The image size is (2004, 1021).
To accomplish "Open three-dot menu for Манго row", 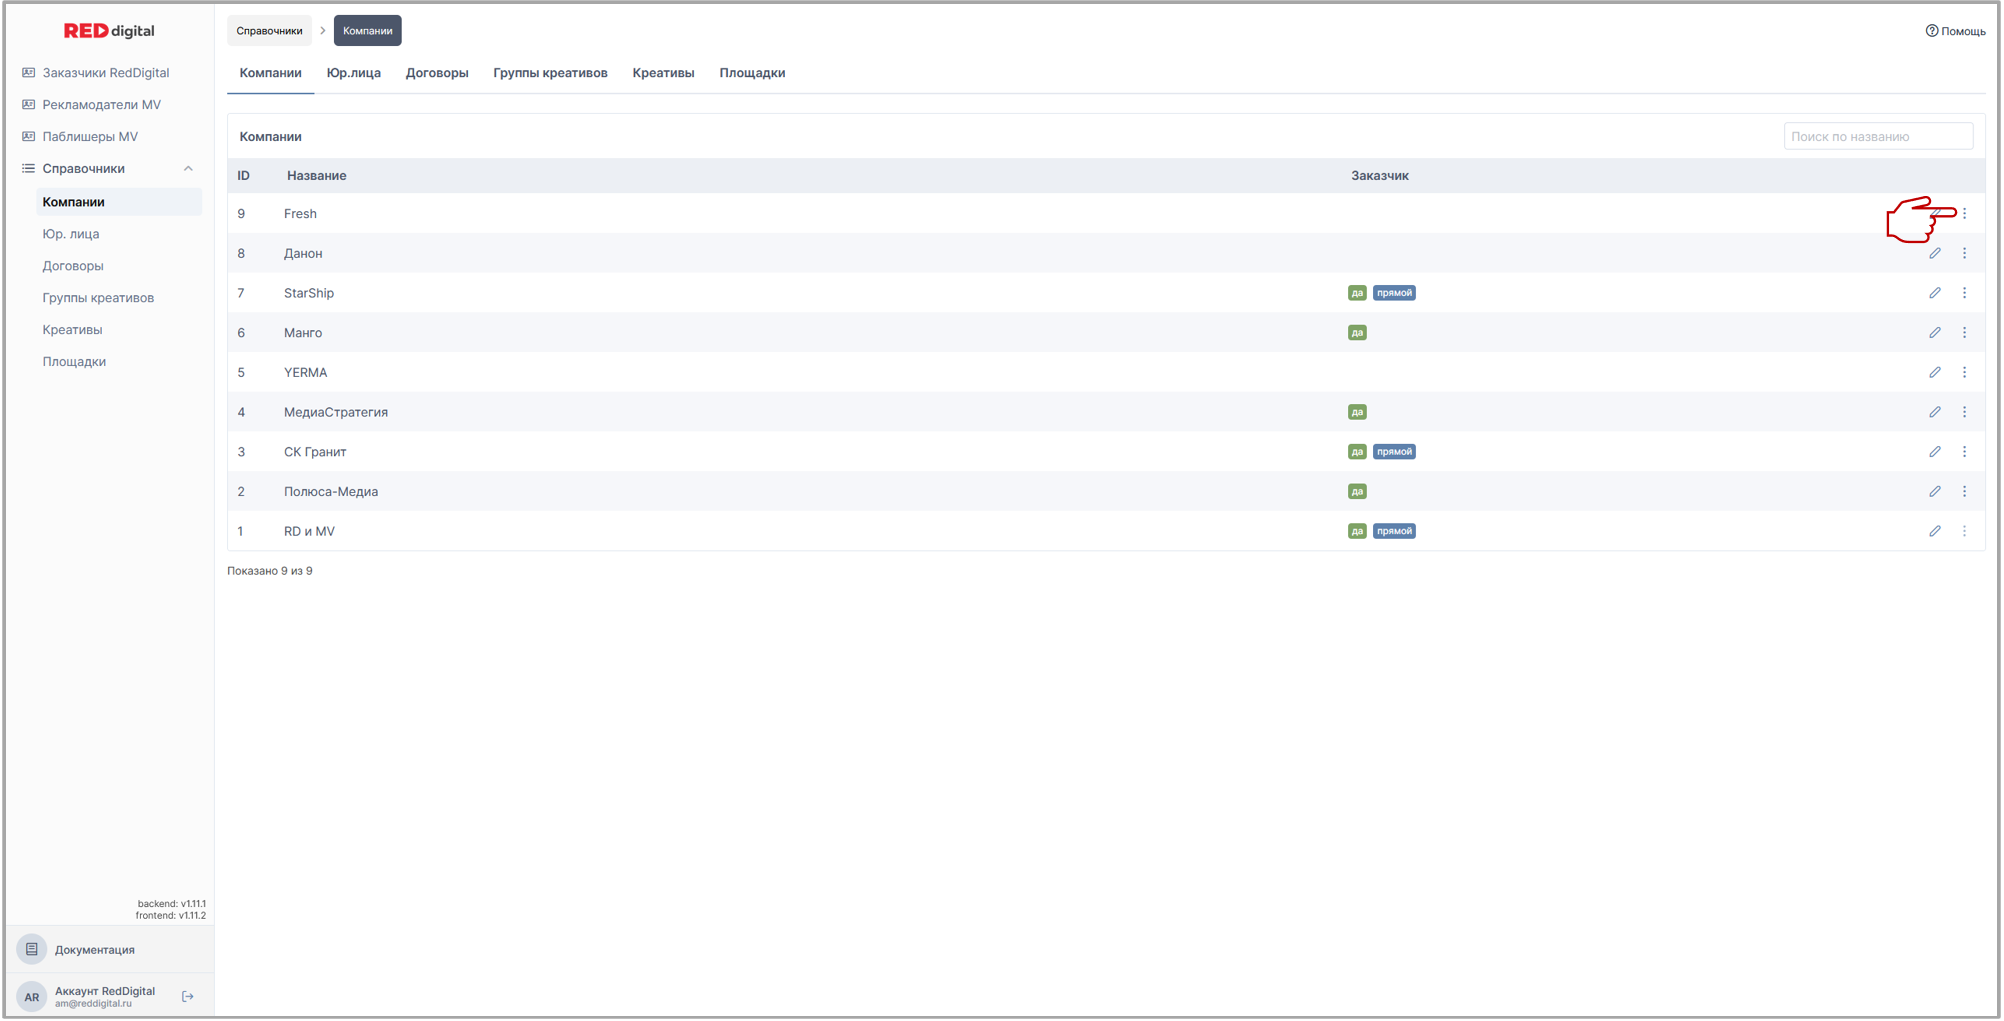I will tap(1964, 332).
